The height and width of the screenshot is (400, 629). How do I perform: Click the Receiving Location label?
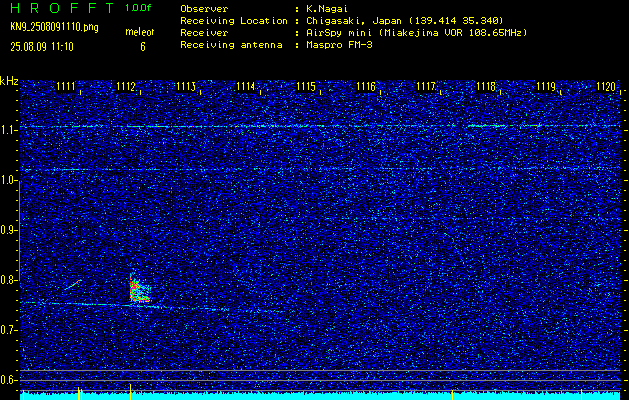(234, 20)
